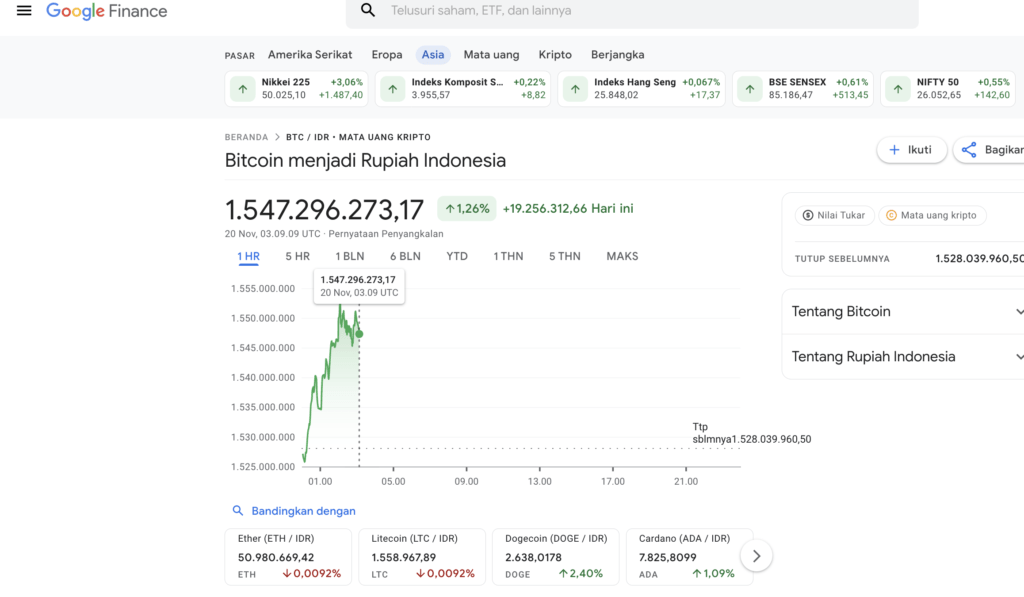This screenshot has width=1024, height=597.
Task: Open the navigation hamburger menu
Action: pyautogui.click(x=24, y=11)
